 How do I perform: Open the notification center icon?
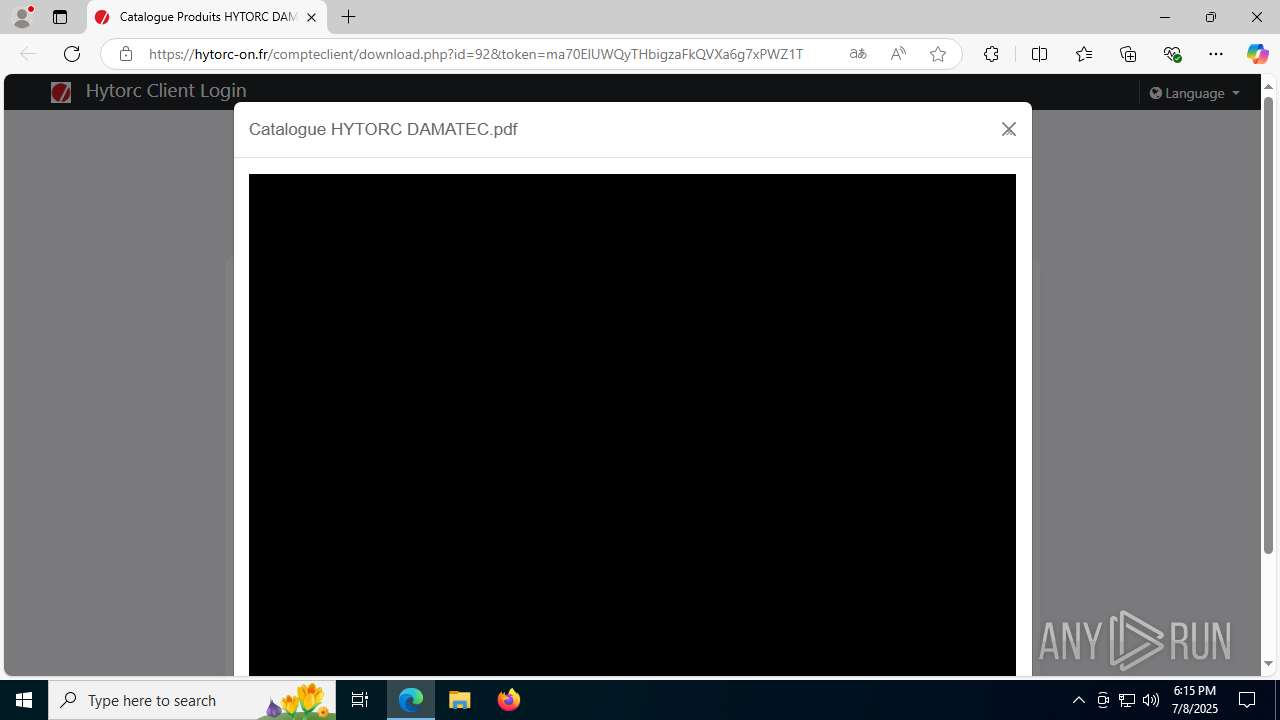pos(1247,700)
